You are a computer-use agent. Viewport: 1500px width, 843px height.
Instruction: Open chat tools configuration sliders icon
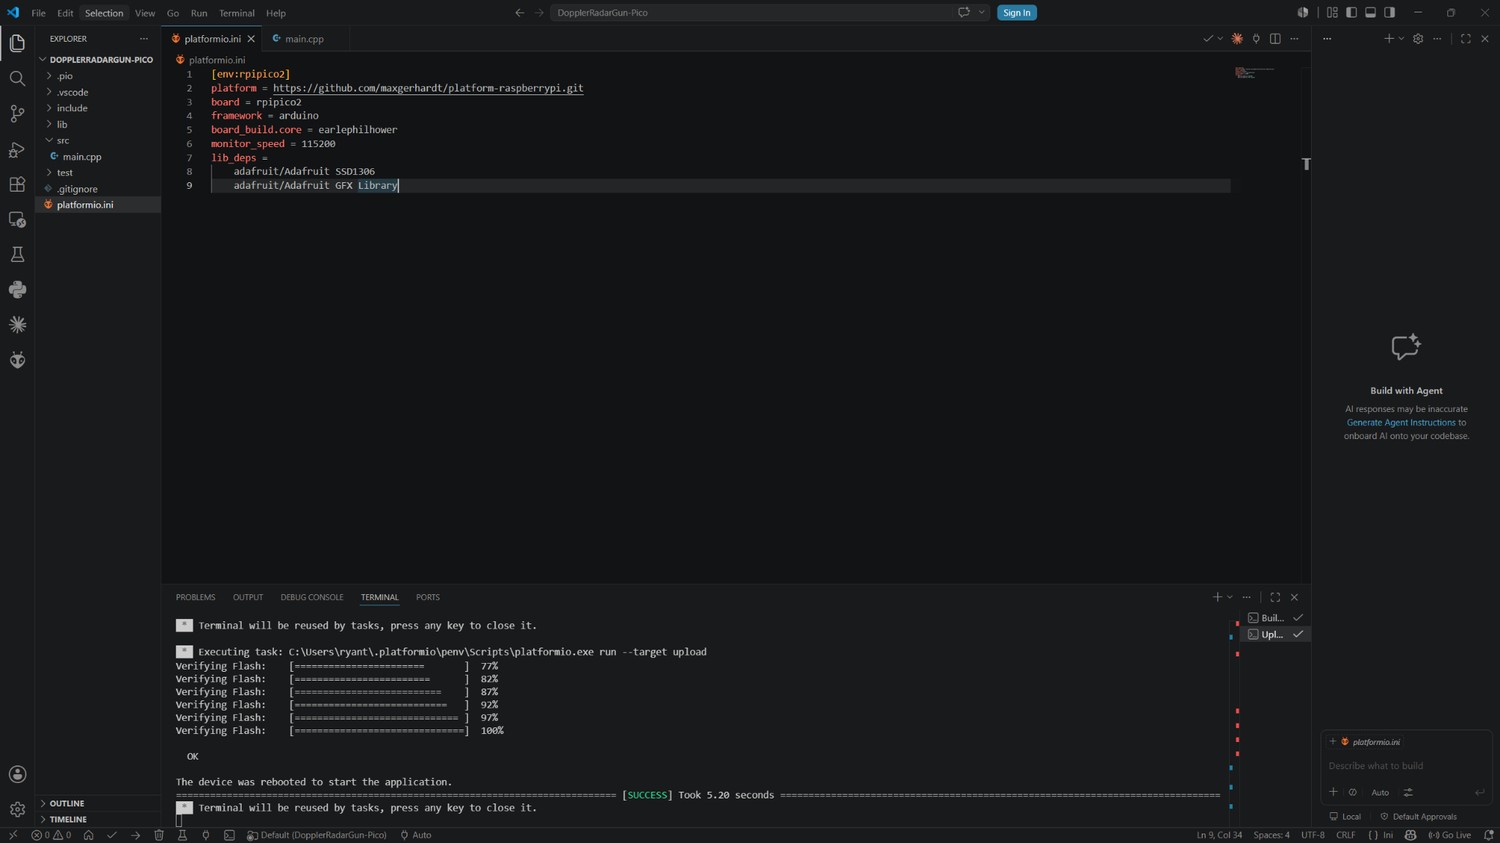click(x=1408, y=792)
